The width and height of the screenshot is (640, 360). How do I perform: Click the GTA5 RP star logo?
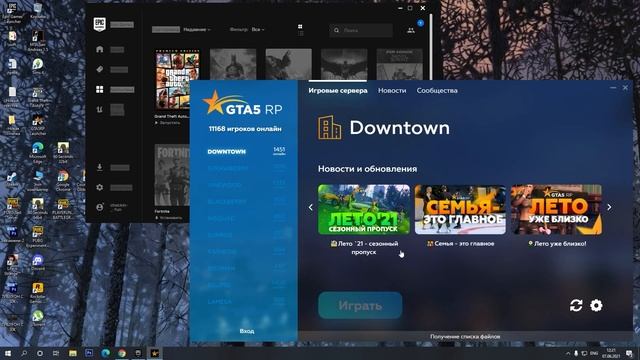point(242,104)
